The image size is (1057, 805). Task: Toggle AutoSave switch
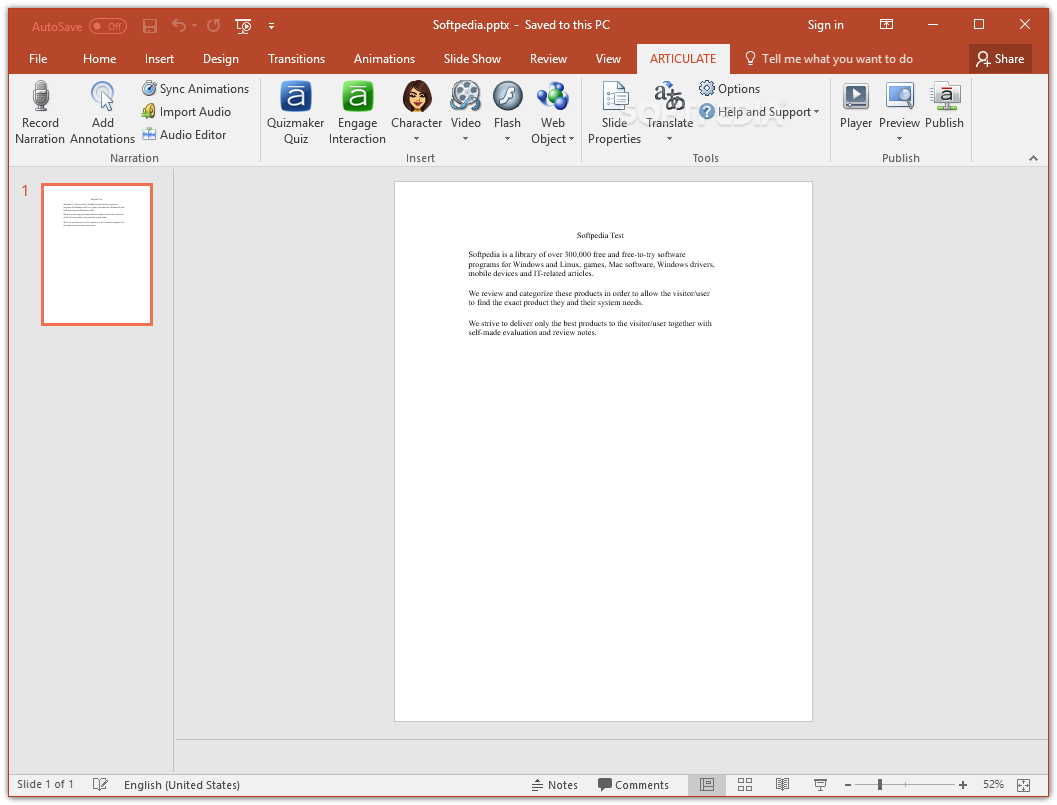pyautogui.click(x=108, y=26)
